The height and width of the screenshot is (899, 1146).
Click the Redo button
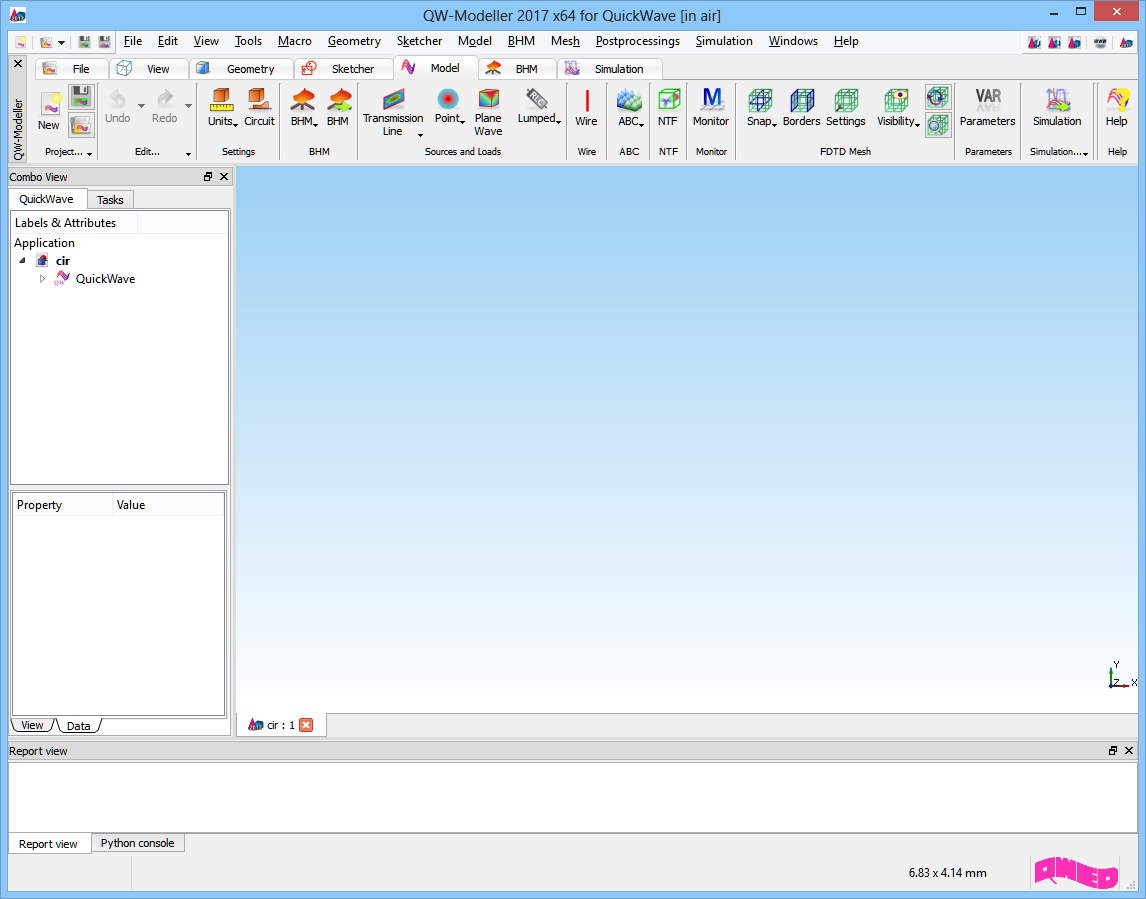tap(164, 107)
